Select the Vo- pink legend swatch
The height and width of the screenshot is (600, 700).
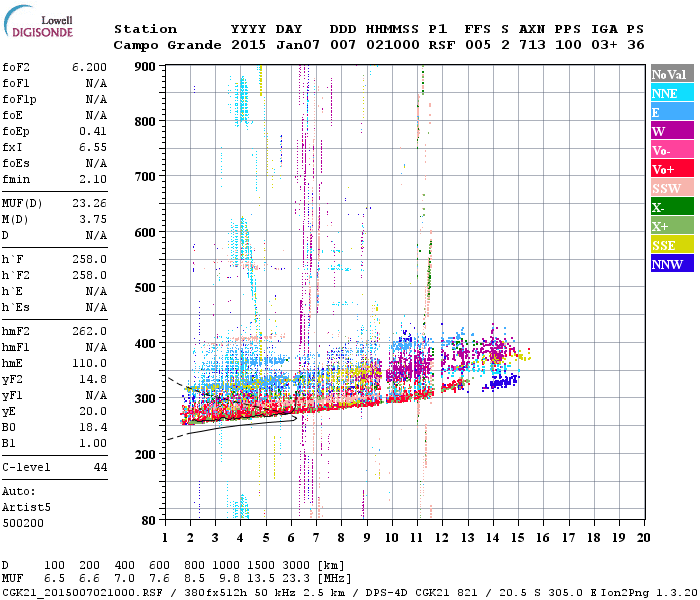[x=672, y=150]
